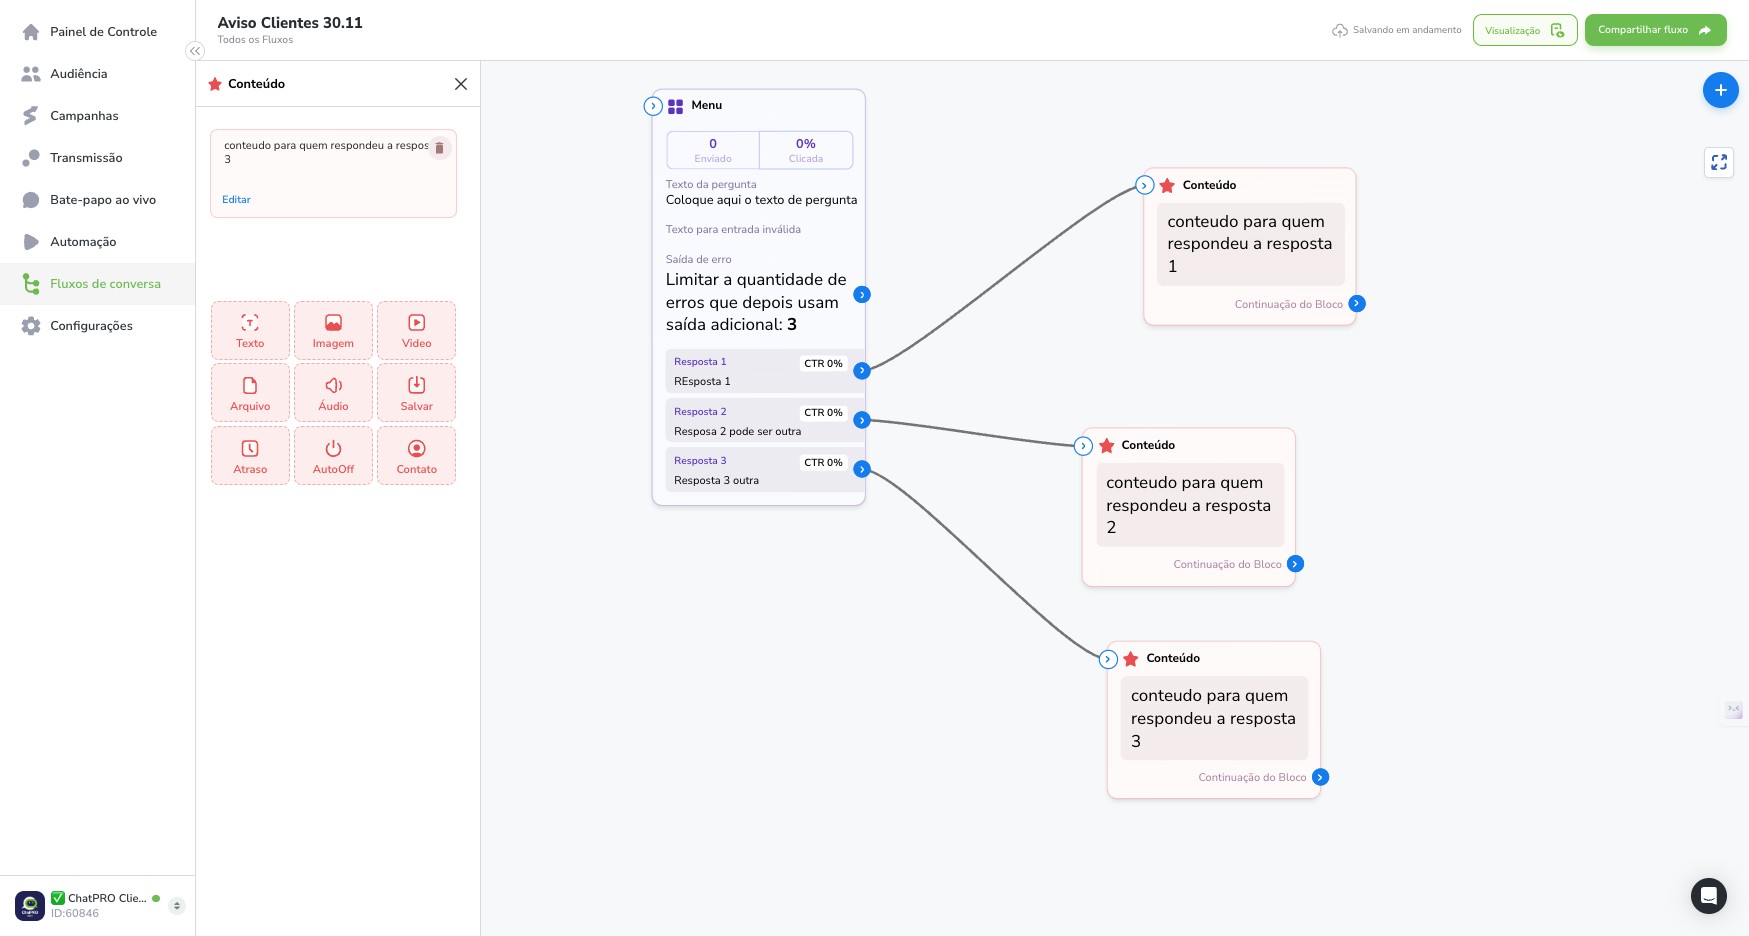The width and height of the screenshot is (1749, 936).
Task: Add an Imagem content element
Action: click(x=333, y=331)
